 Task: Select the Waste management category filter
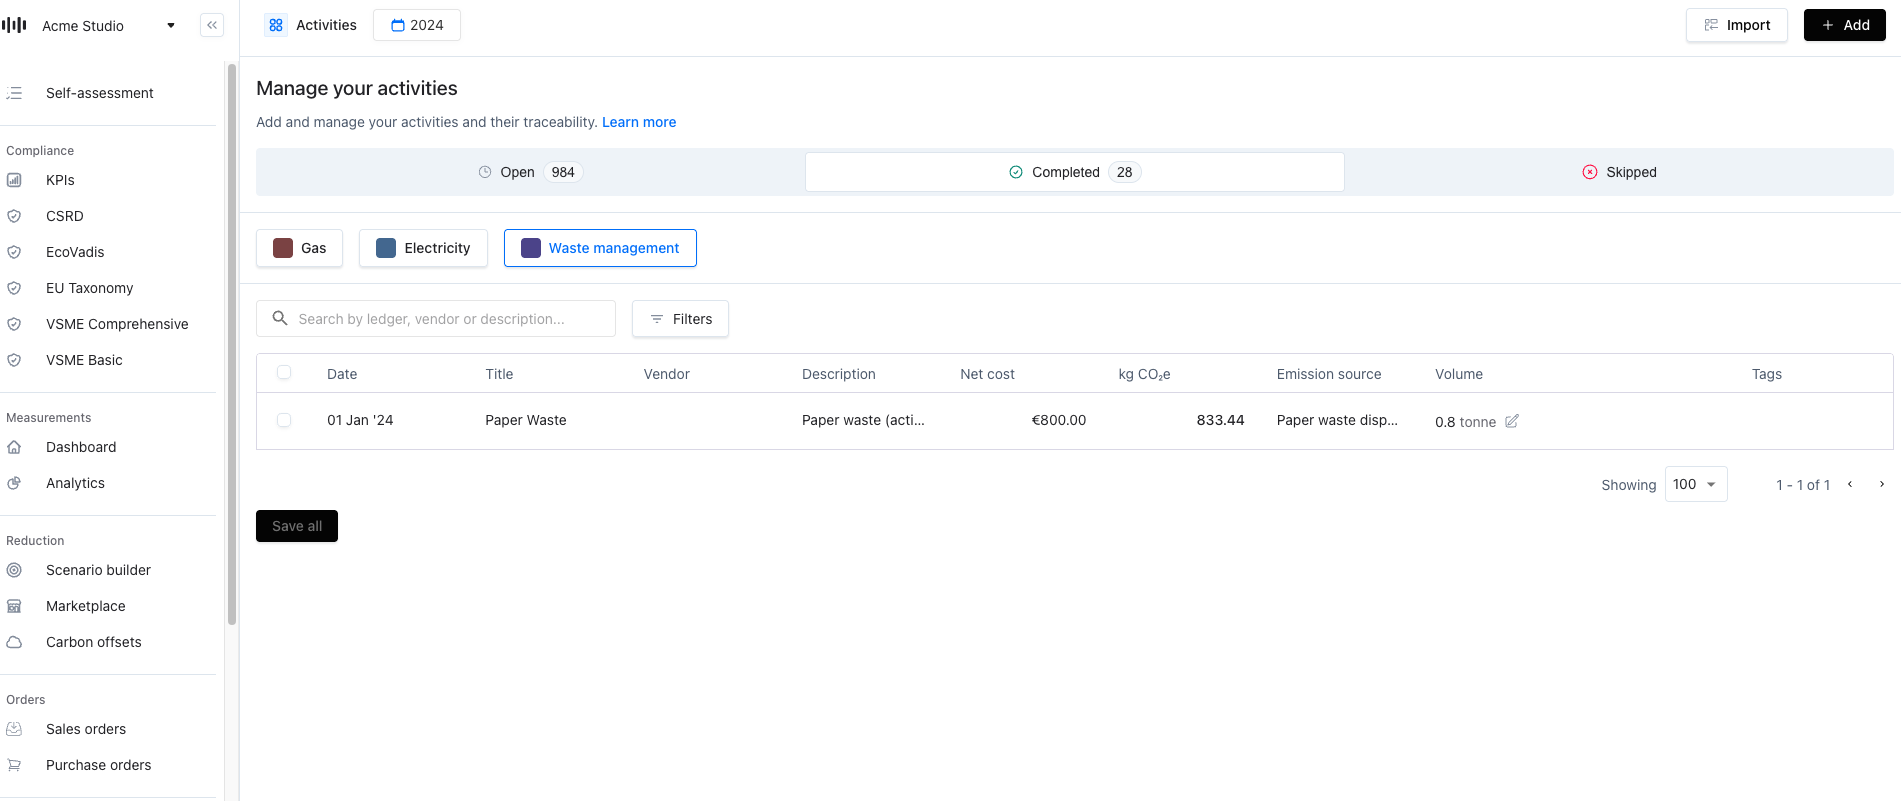coord(600,248)
